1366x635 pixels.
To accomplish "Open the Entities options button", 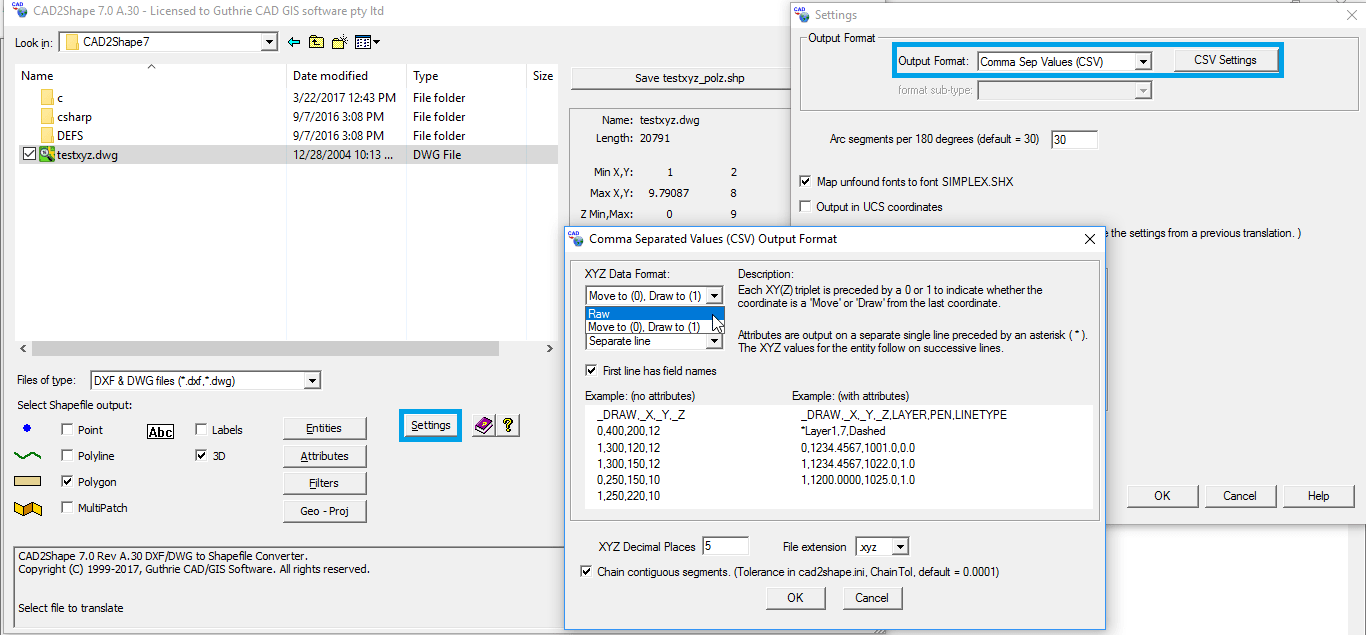I will coord(324,428).
